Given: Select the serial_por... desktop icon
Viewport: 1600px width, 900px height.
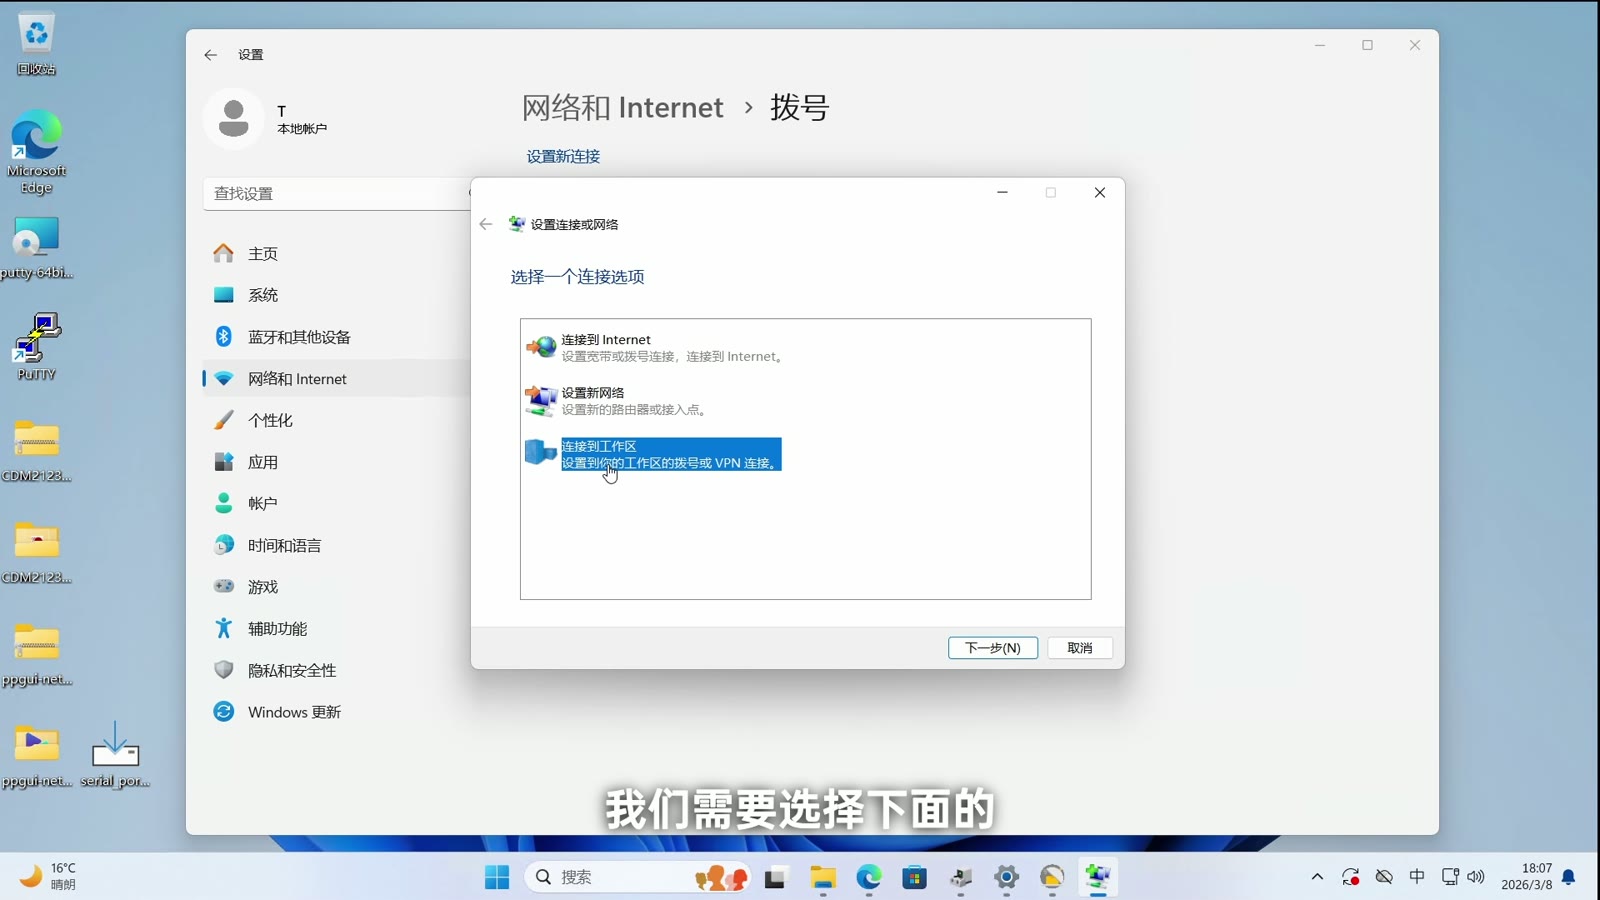Looking at the screenshot, I should [115, 755].
